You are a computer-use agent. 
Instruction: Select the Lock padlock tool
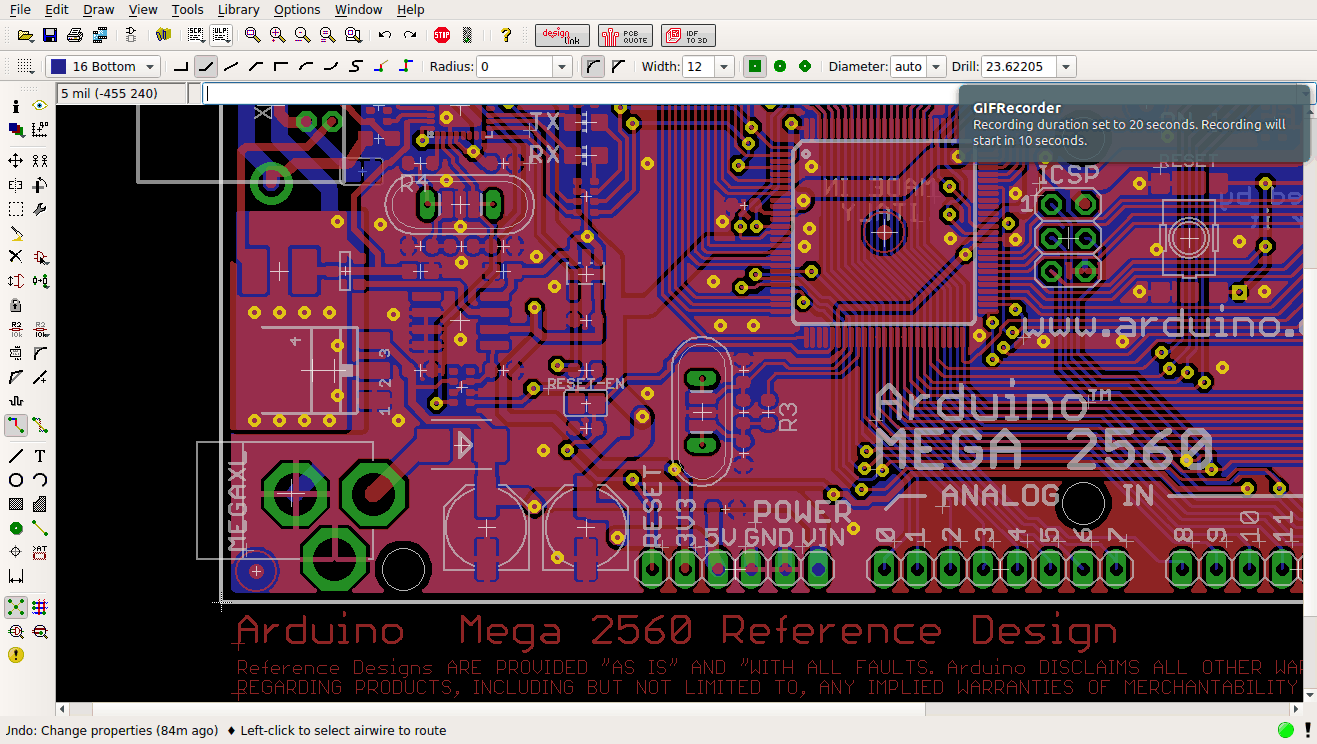(16, 305)
